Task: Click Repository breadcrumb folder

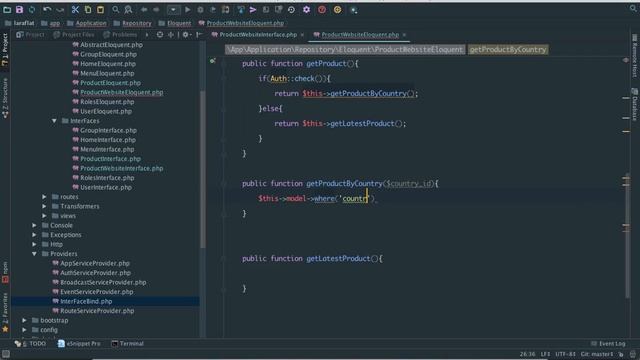Action: [133, 23]
